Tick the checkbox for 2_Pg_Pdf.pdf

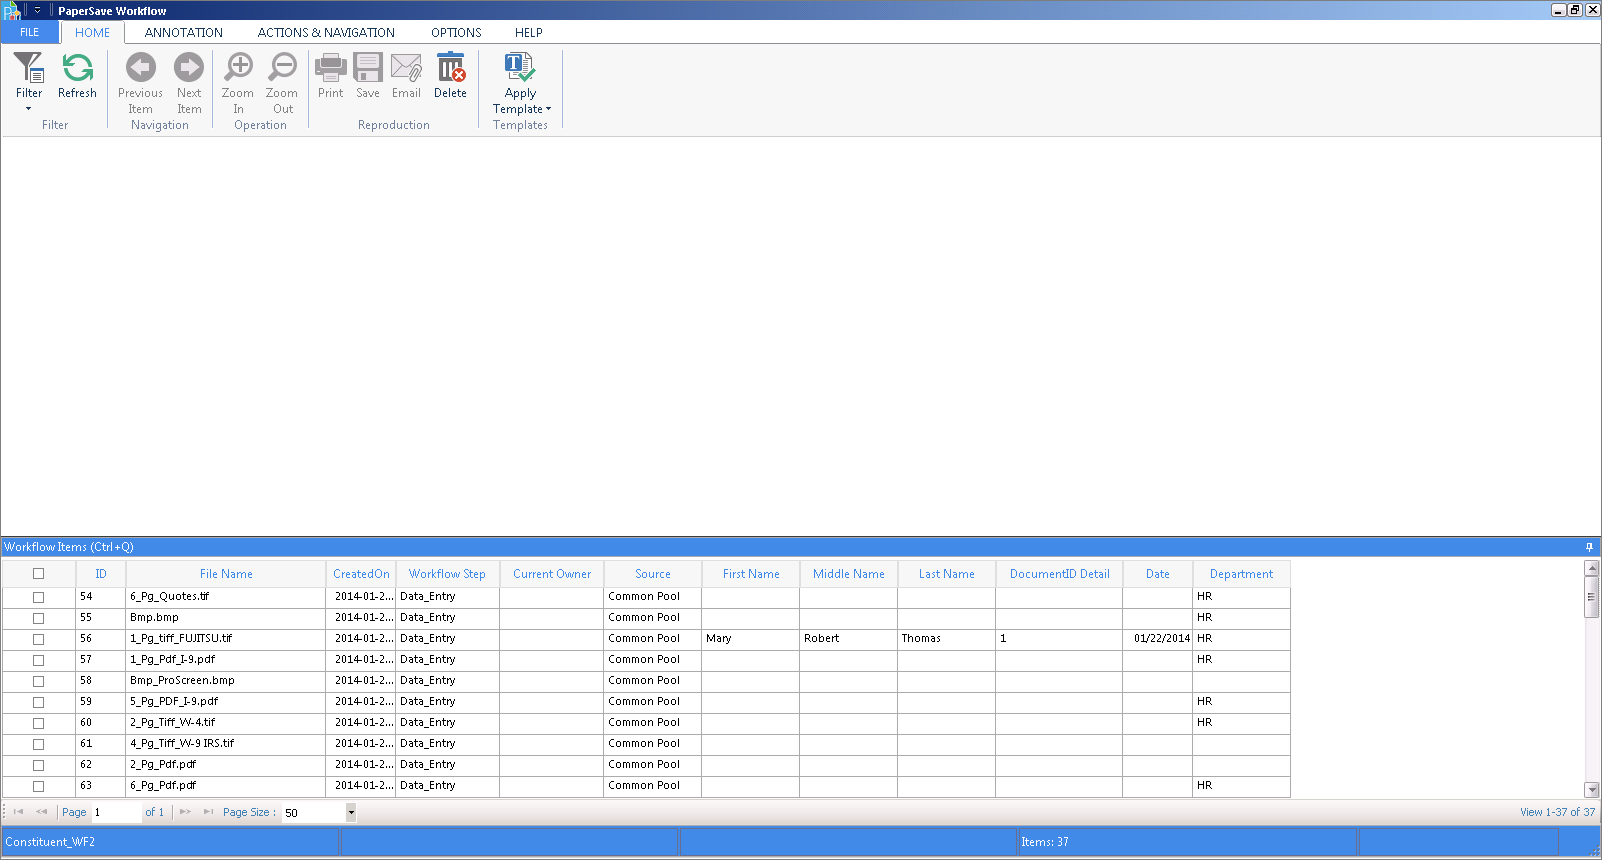(38, 765)
